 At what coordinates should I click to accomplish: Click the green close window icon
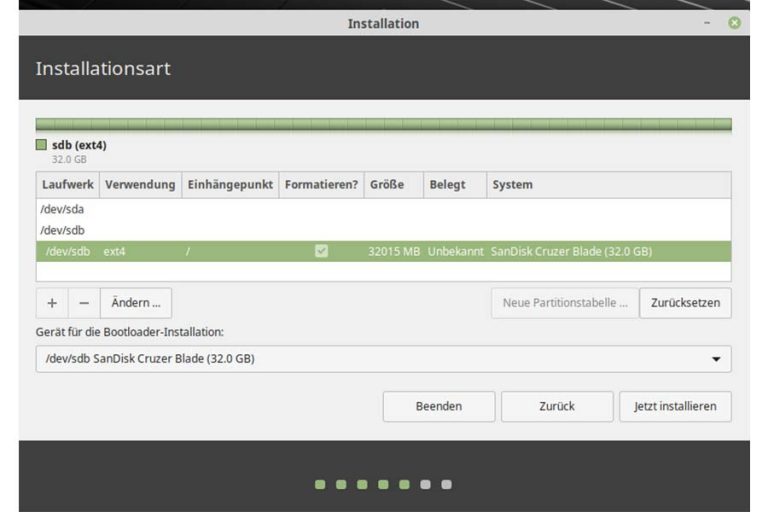735,23
